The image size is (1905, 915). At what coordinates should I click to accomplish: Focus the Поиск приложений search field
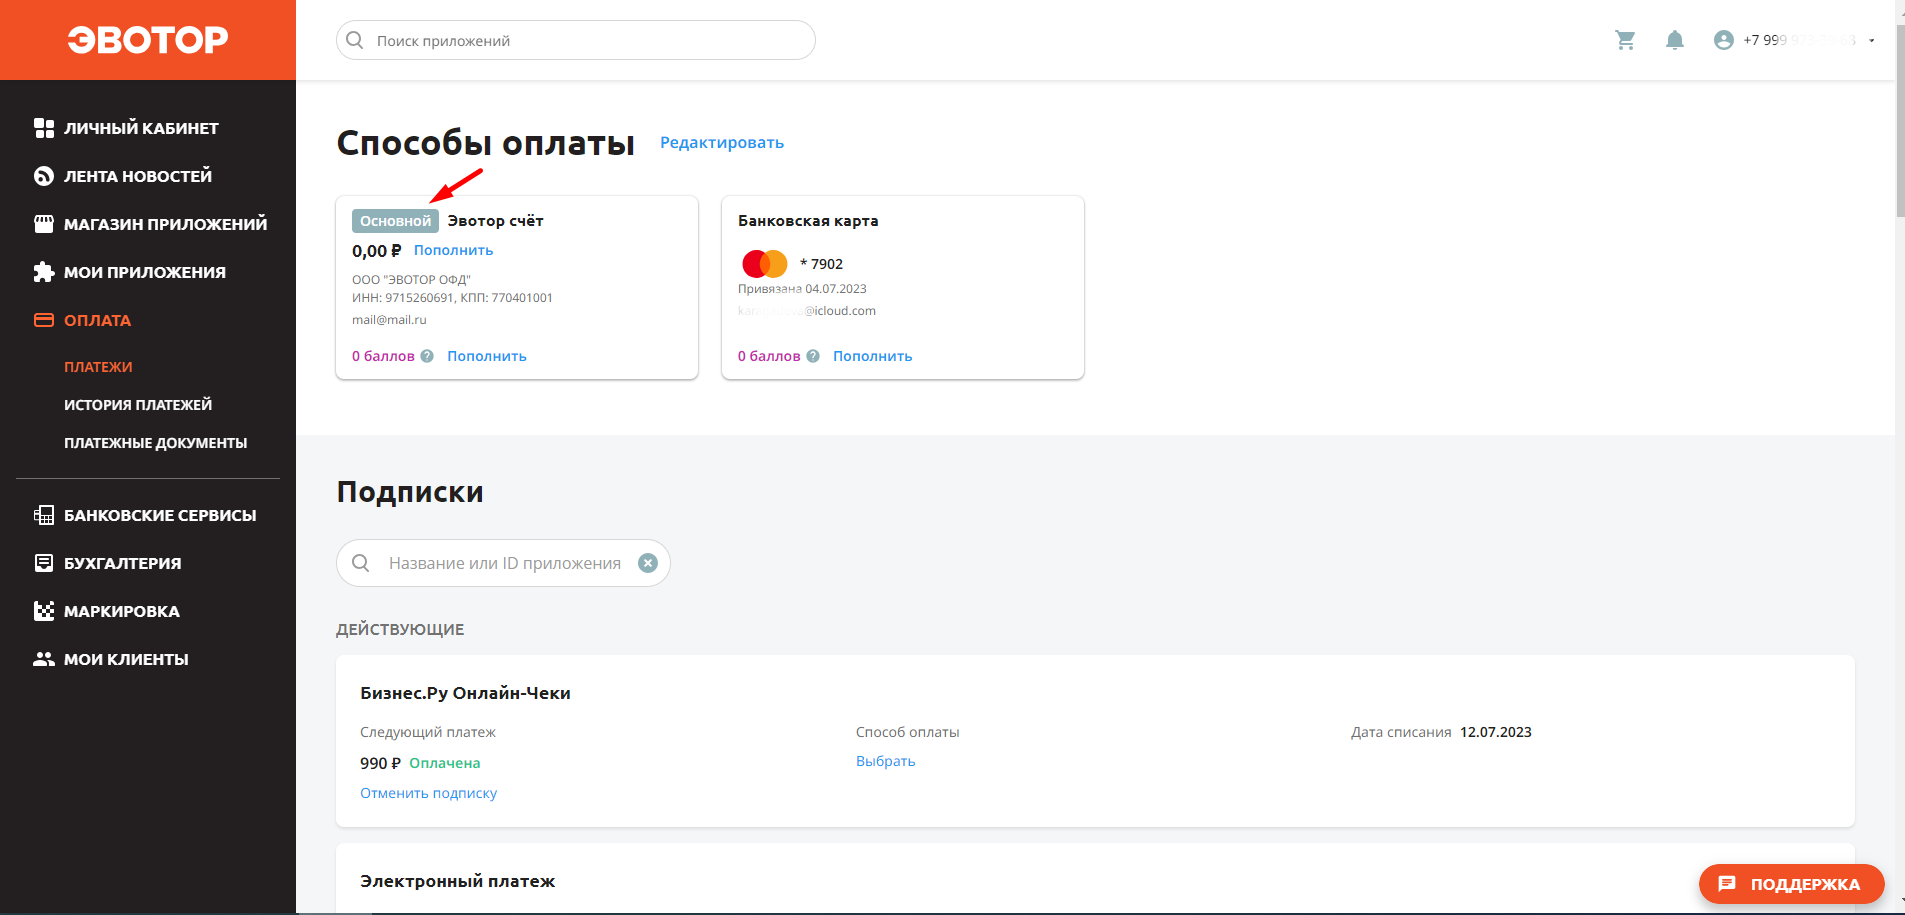tap(576, 40)
